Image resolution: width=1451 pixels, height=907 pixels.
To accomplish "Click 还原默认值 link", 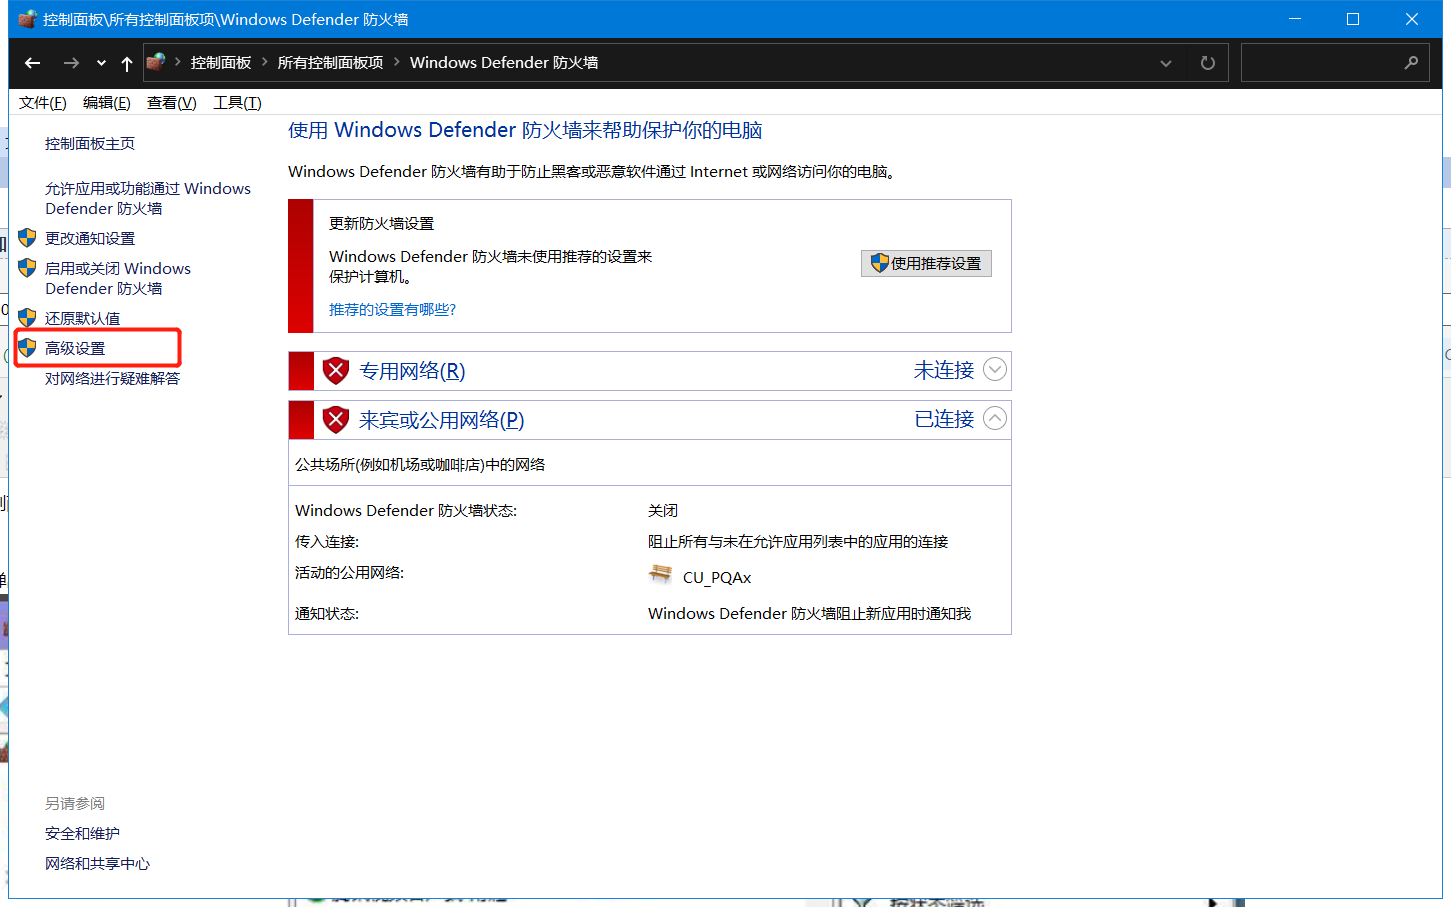I will pos(83,319).
